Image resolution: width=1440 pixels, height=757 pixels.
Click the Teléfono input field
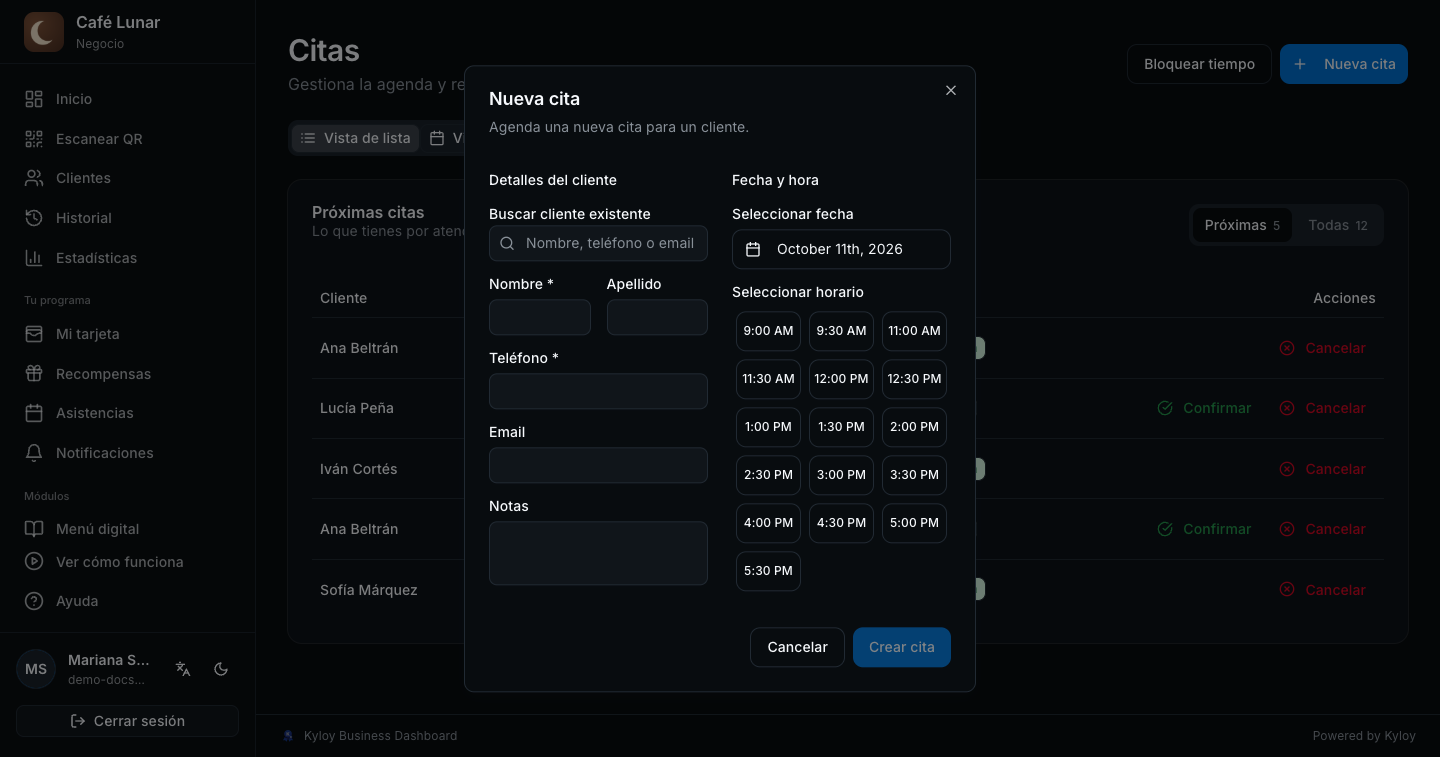(598, 391)
